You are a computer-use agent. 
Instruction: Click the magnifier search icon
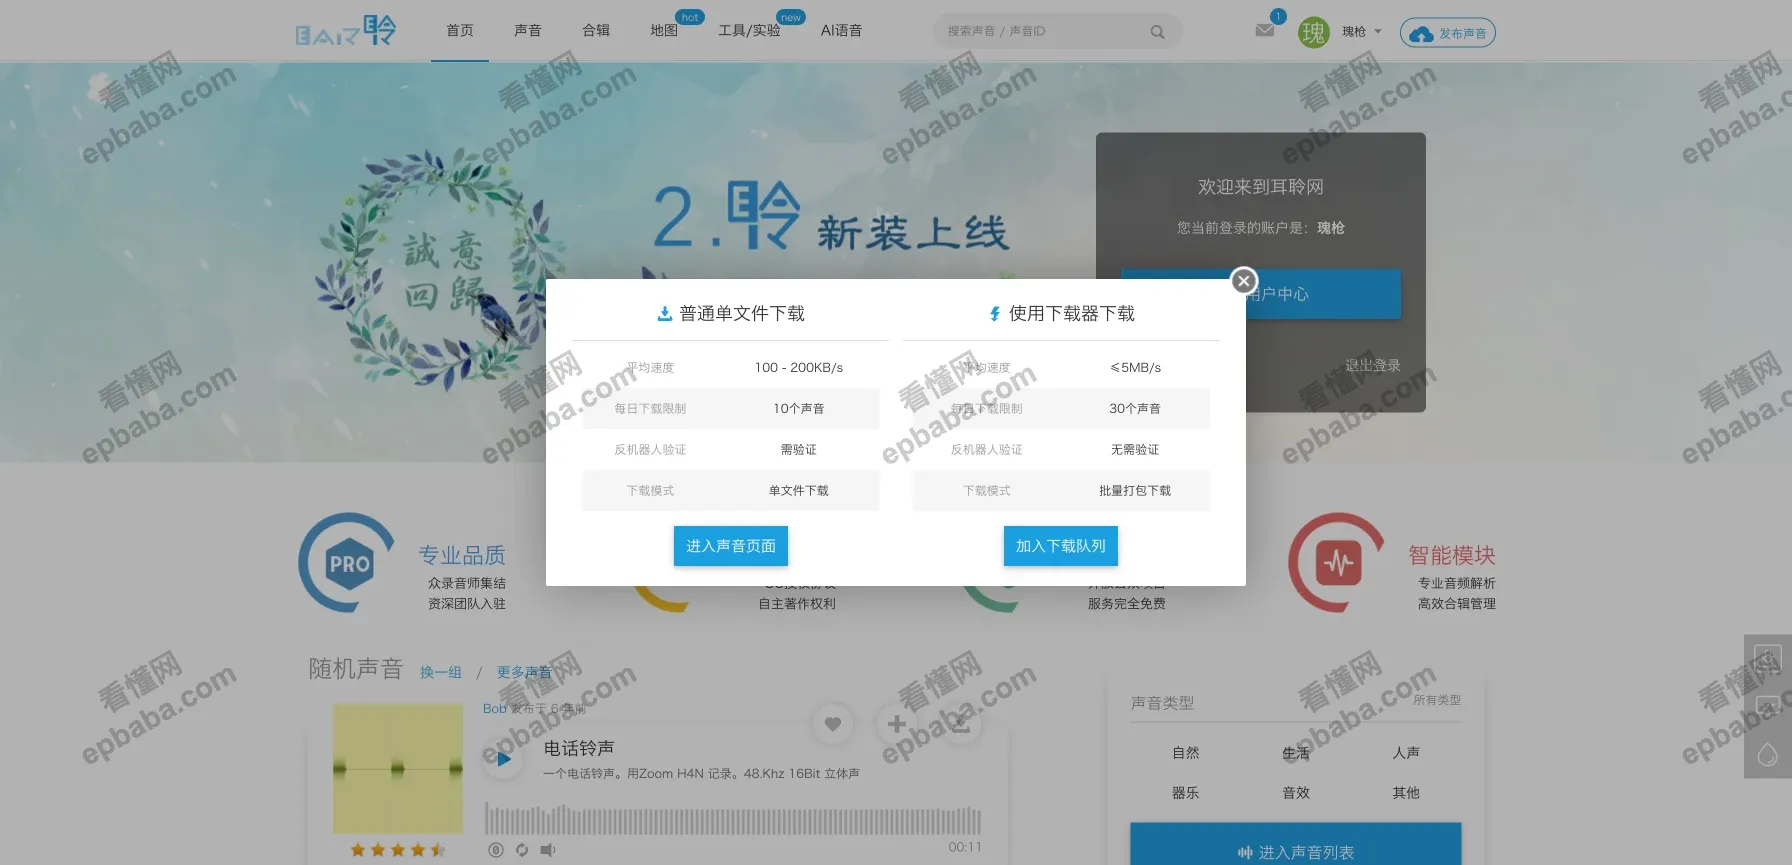(x=1157, y=32)
